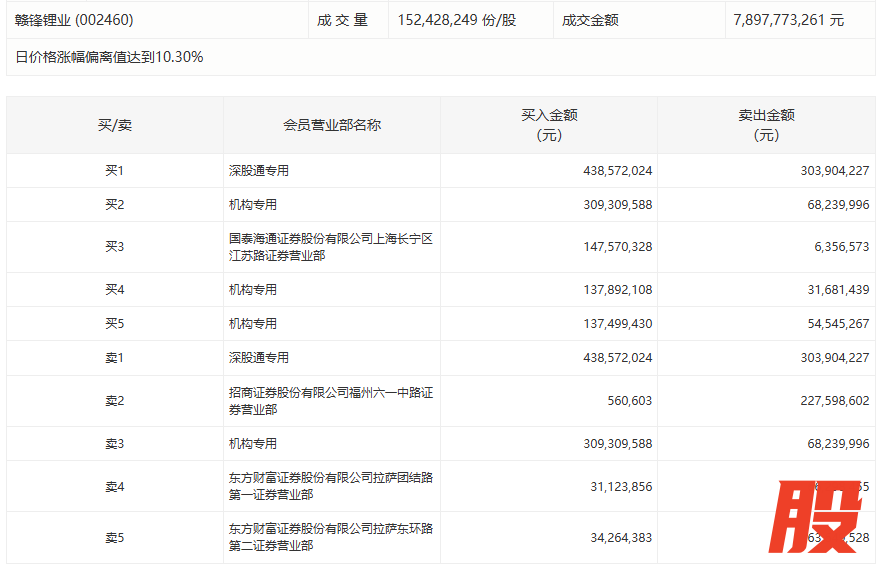Image resolution: width=882 pixels, height=572 pixels.
Task: Click the stock name 赣锋锂业 (002460)
Action: (74, 20)
